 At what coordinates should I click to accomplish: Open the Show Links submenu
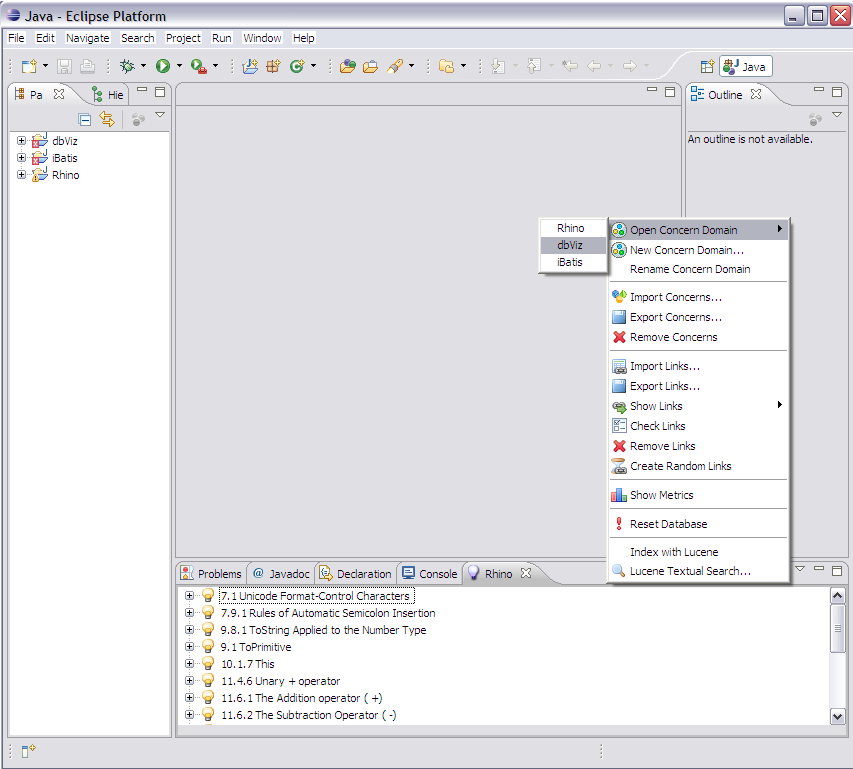(x=699, y=406)
